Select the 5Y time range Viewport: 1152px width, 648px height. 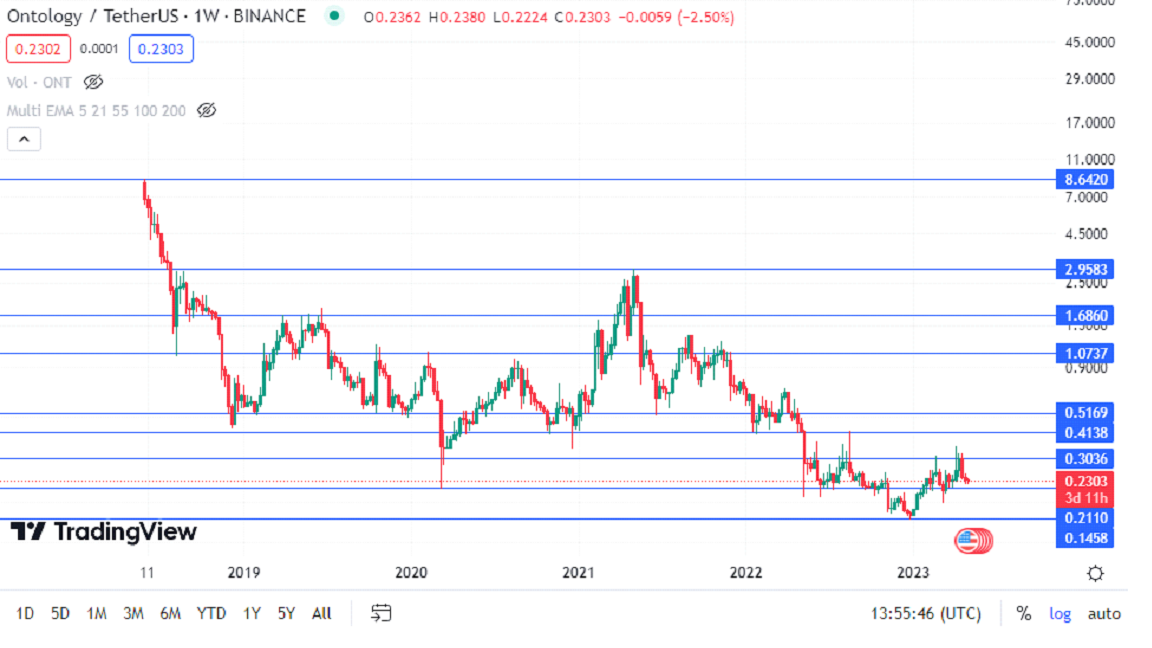(286, 613)
